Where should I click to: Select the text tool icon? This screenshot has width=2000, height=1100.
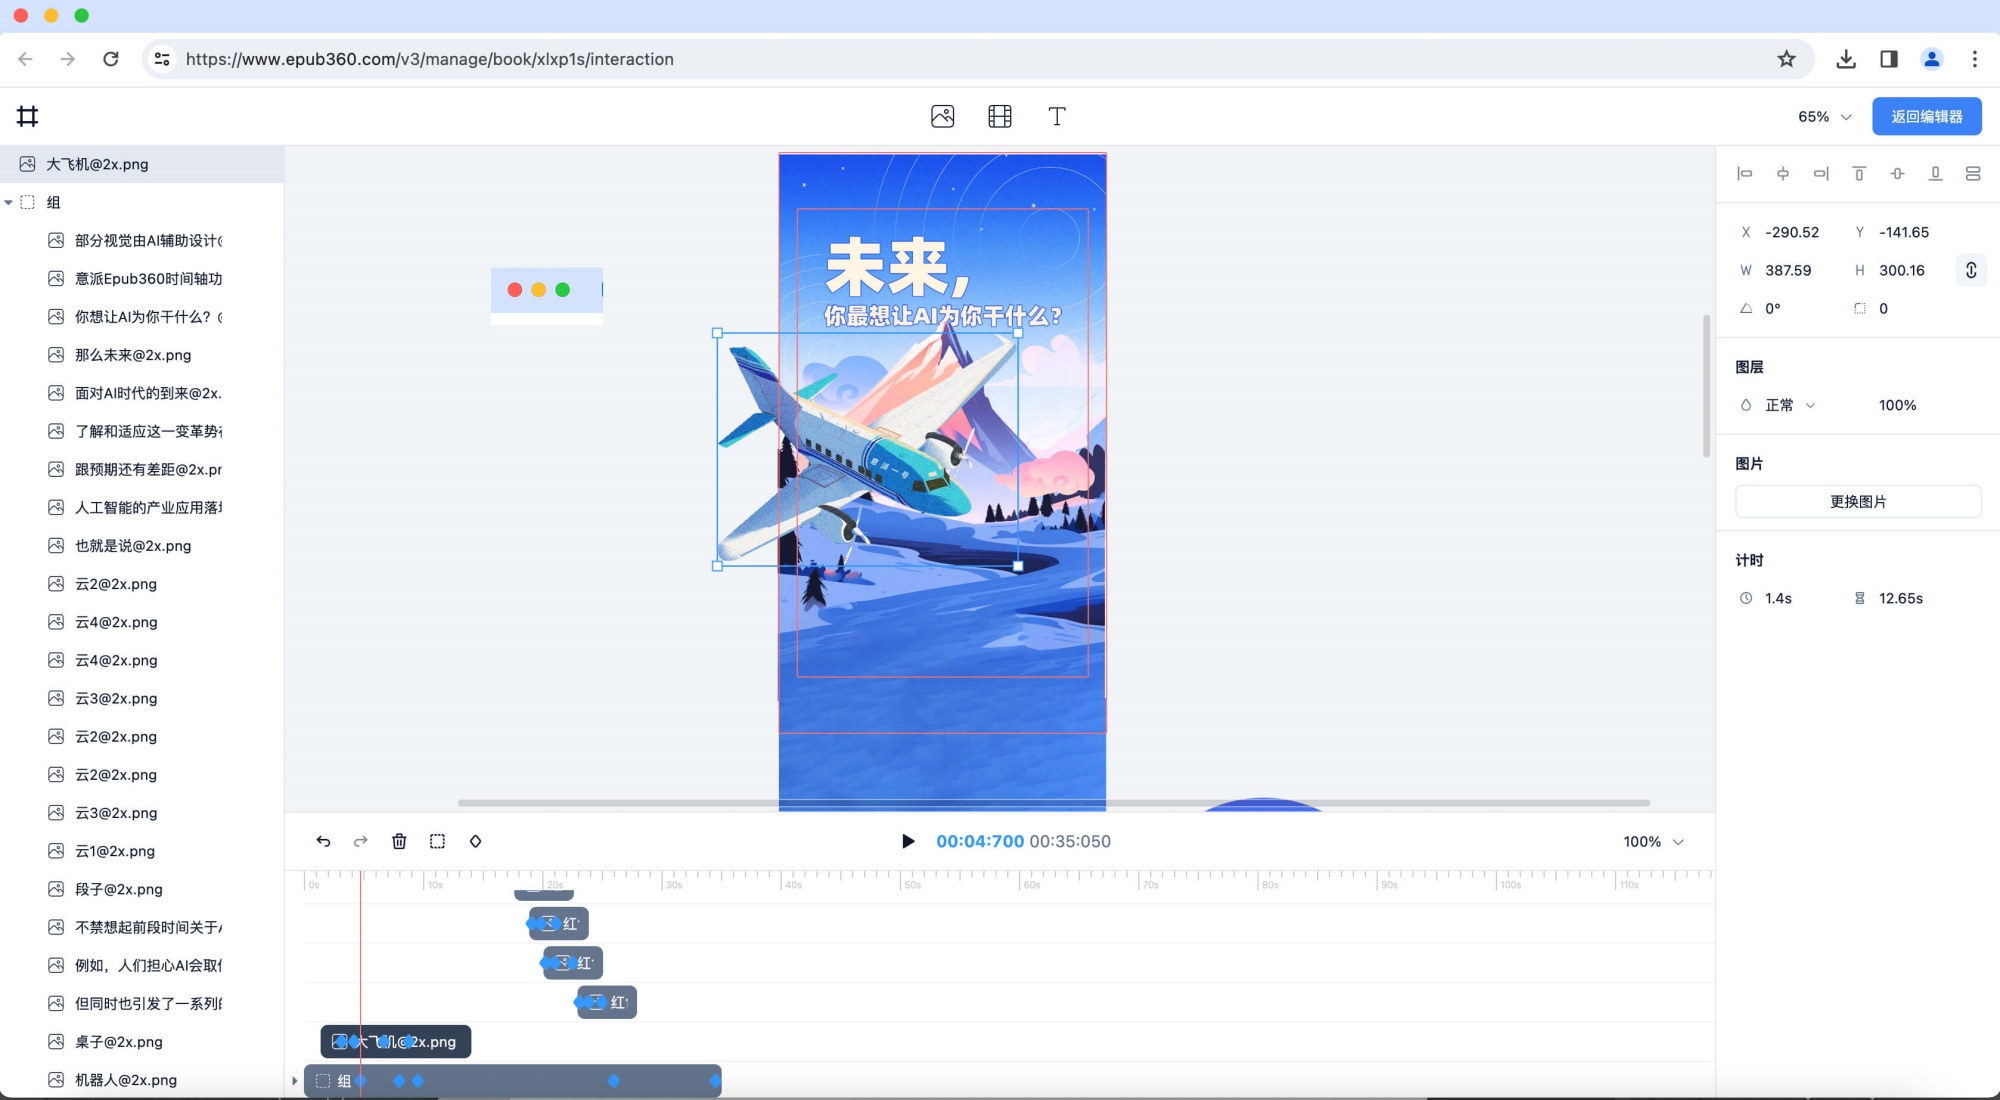click(1056, 116)
